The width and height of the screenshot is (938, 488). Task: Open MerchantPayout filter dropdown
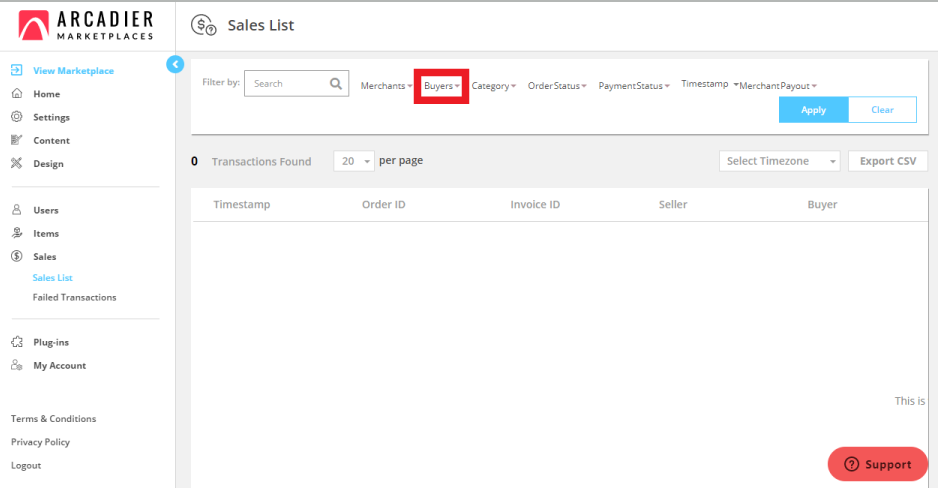(778, 86)
